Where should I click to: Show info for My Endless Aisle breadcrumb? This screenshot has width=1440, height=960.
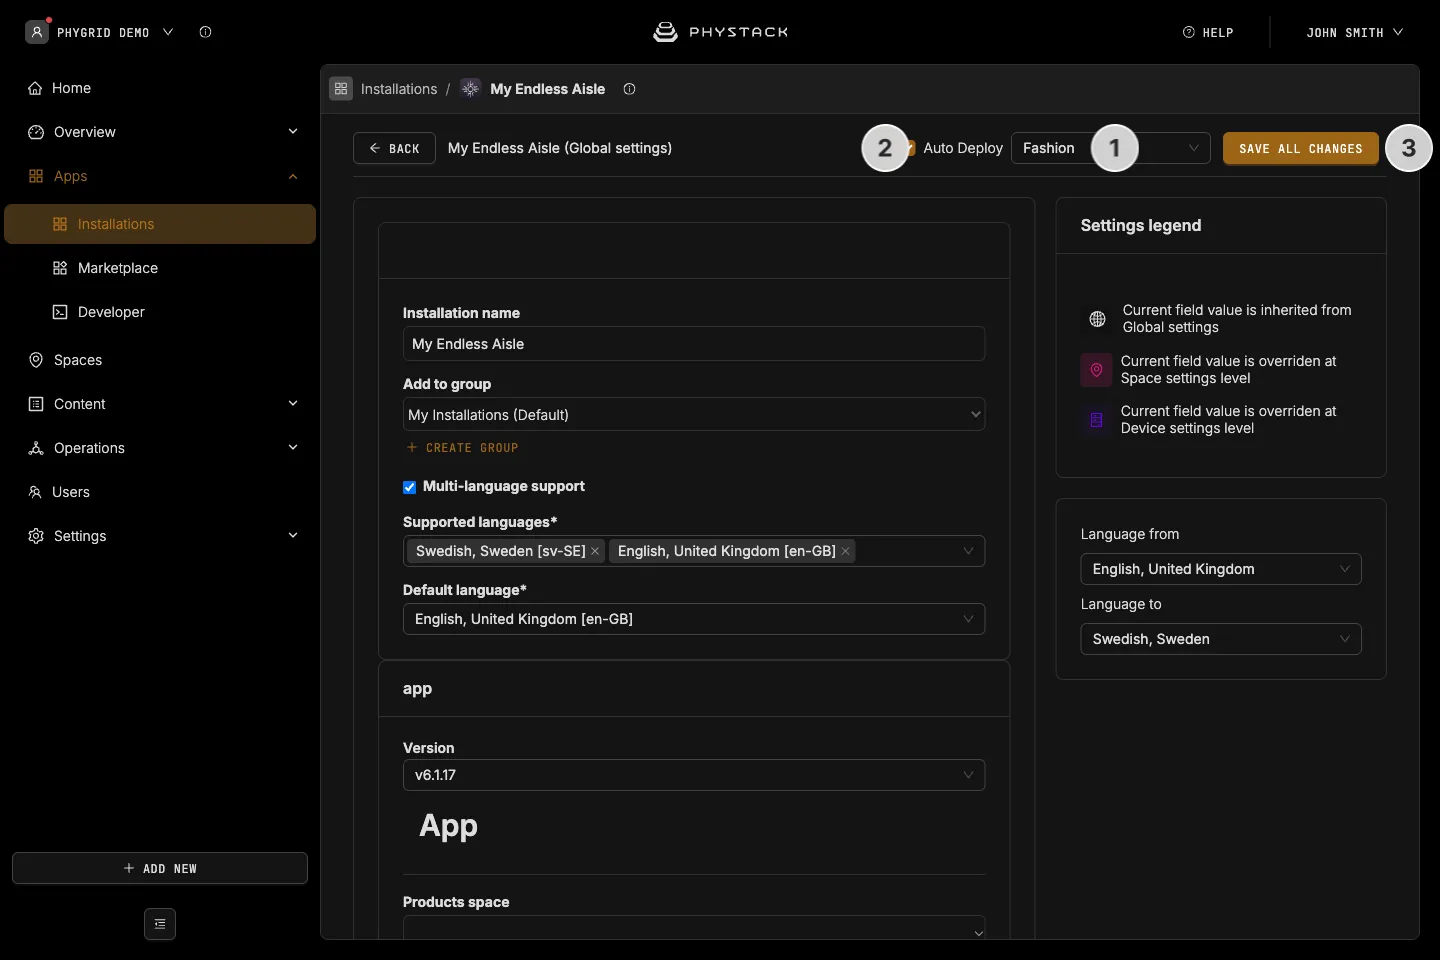click(629, 89)
